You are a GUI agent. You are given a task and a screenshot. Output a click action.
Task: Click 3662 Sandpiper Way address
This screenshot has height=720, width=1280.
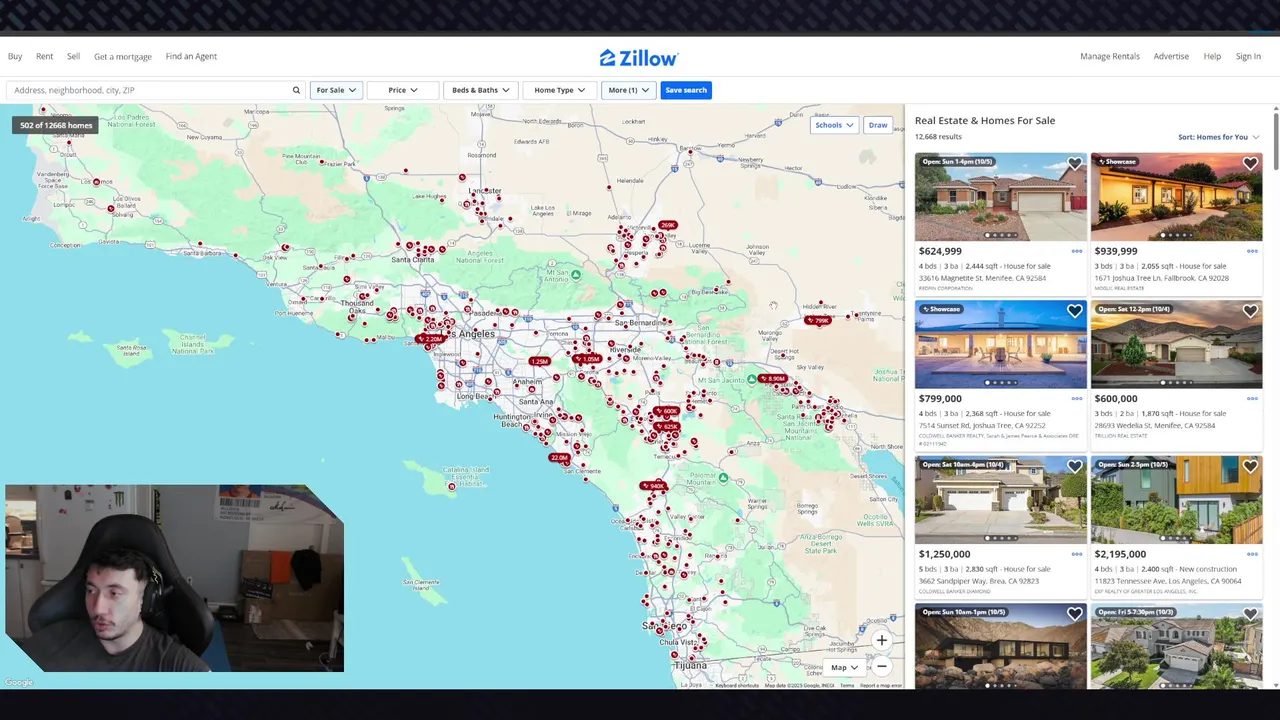coord(979,581)
